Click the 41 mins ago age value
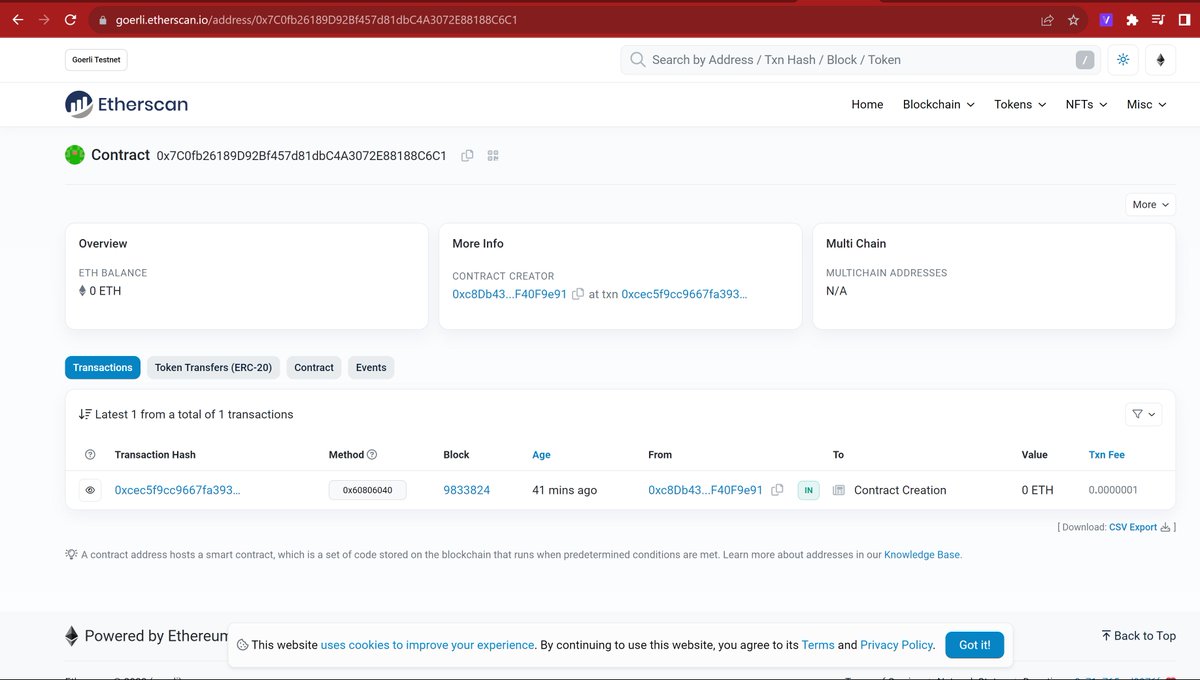 [x=564, y=490]
